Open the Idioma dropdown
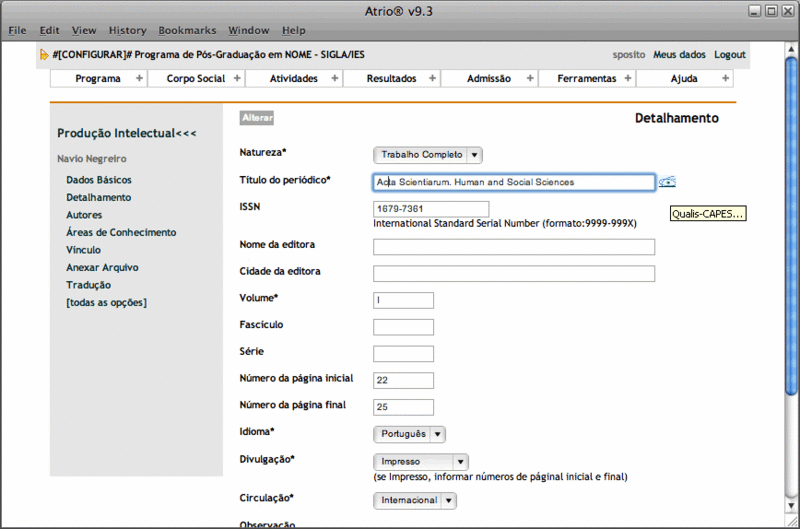The image size is (800, 529). click(409, 434)
